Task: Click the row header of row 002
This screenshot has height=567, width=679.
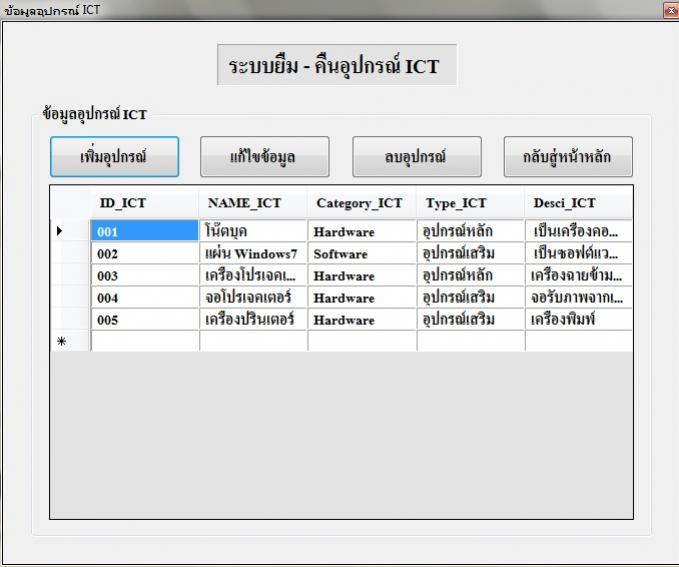Action: (x=70, y=253)
